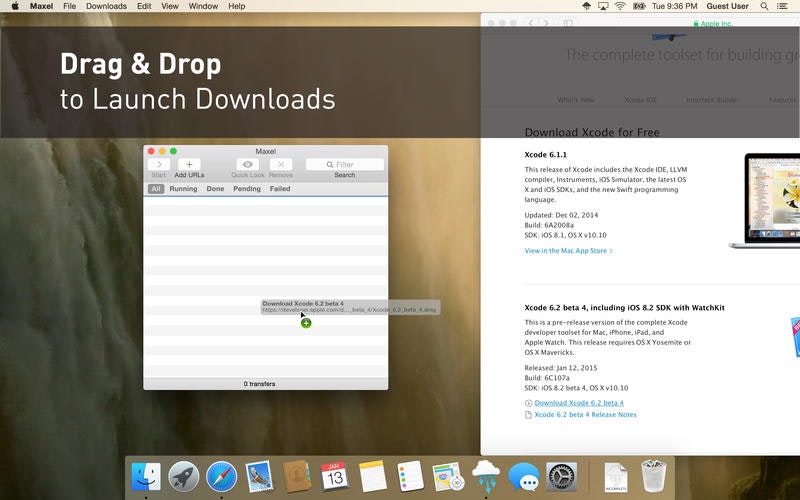Show the Failed transfers tab

pos(280,189)
